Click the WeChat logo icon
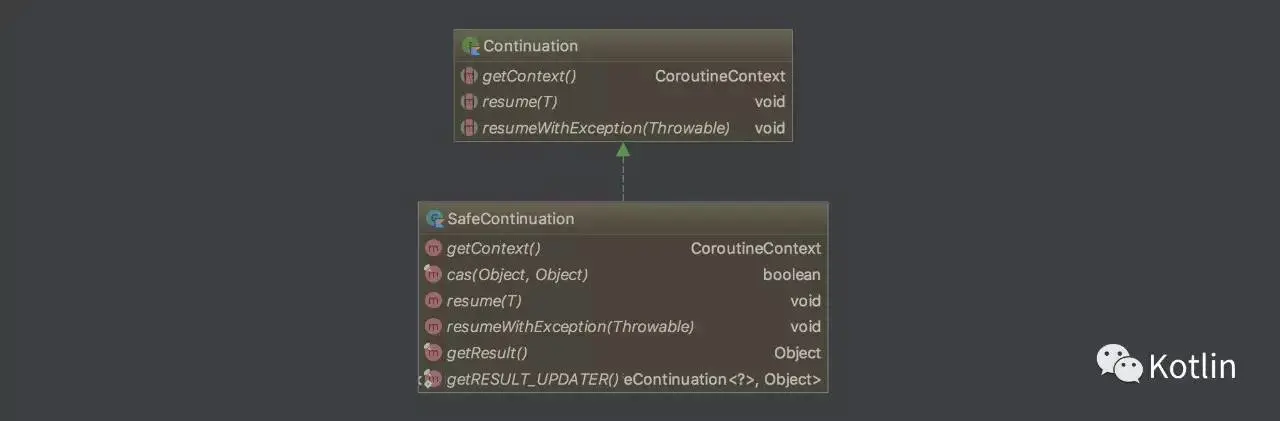Viewport: 1280px width, 421px height. (1120, 362)
